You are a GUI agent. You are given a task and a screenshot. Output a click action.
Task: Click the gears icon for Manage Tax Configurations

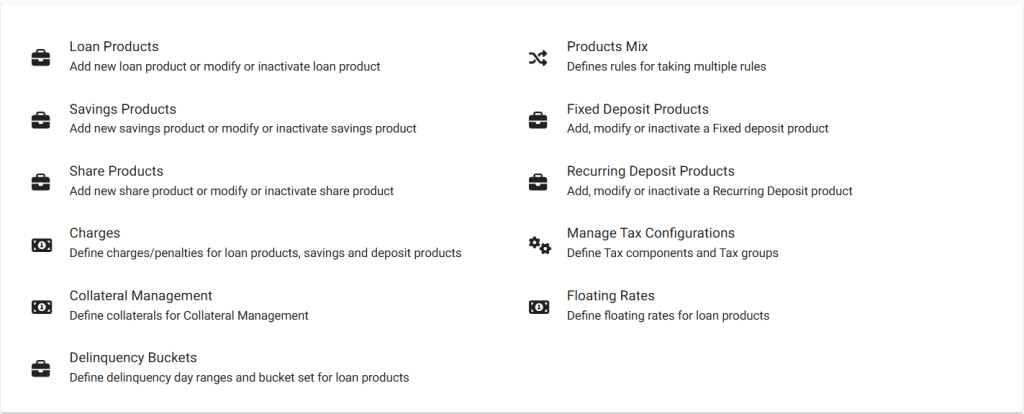(539, 245)
